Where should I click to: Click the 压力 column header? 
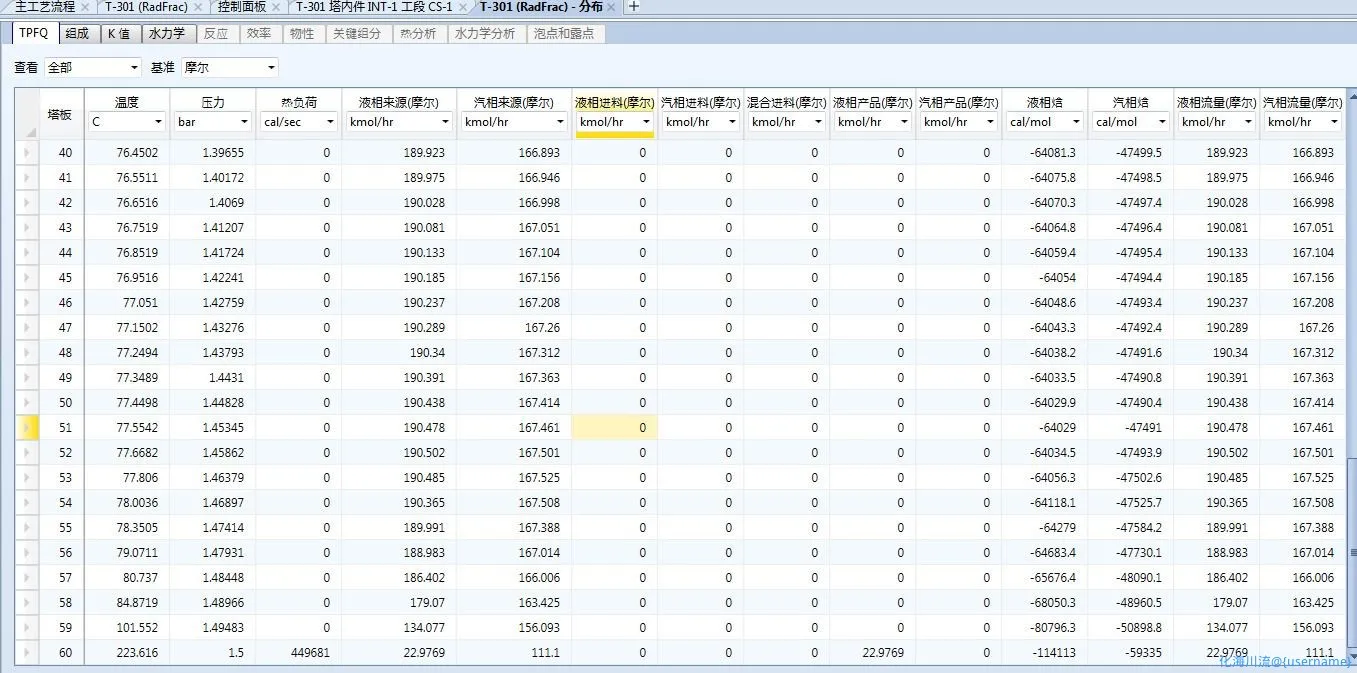[212, 102]
